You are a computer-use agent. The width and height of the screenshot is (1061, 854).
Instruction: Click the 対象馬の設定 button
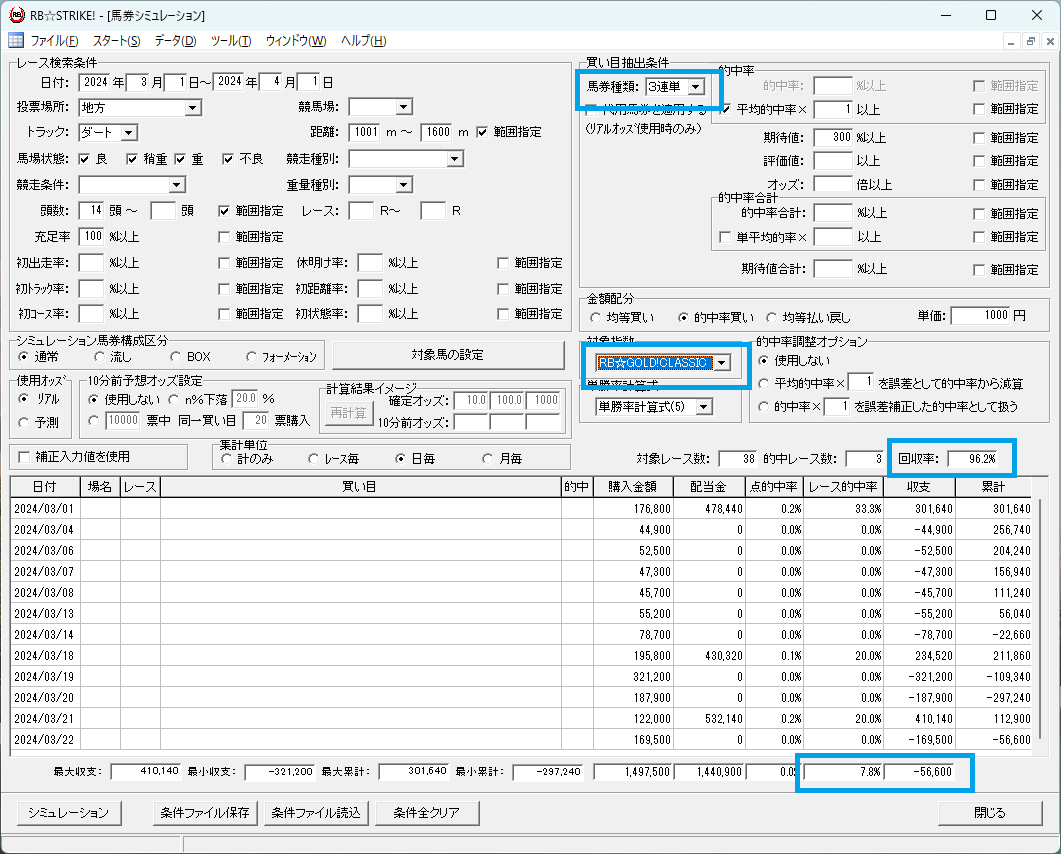[448, 355]
